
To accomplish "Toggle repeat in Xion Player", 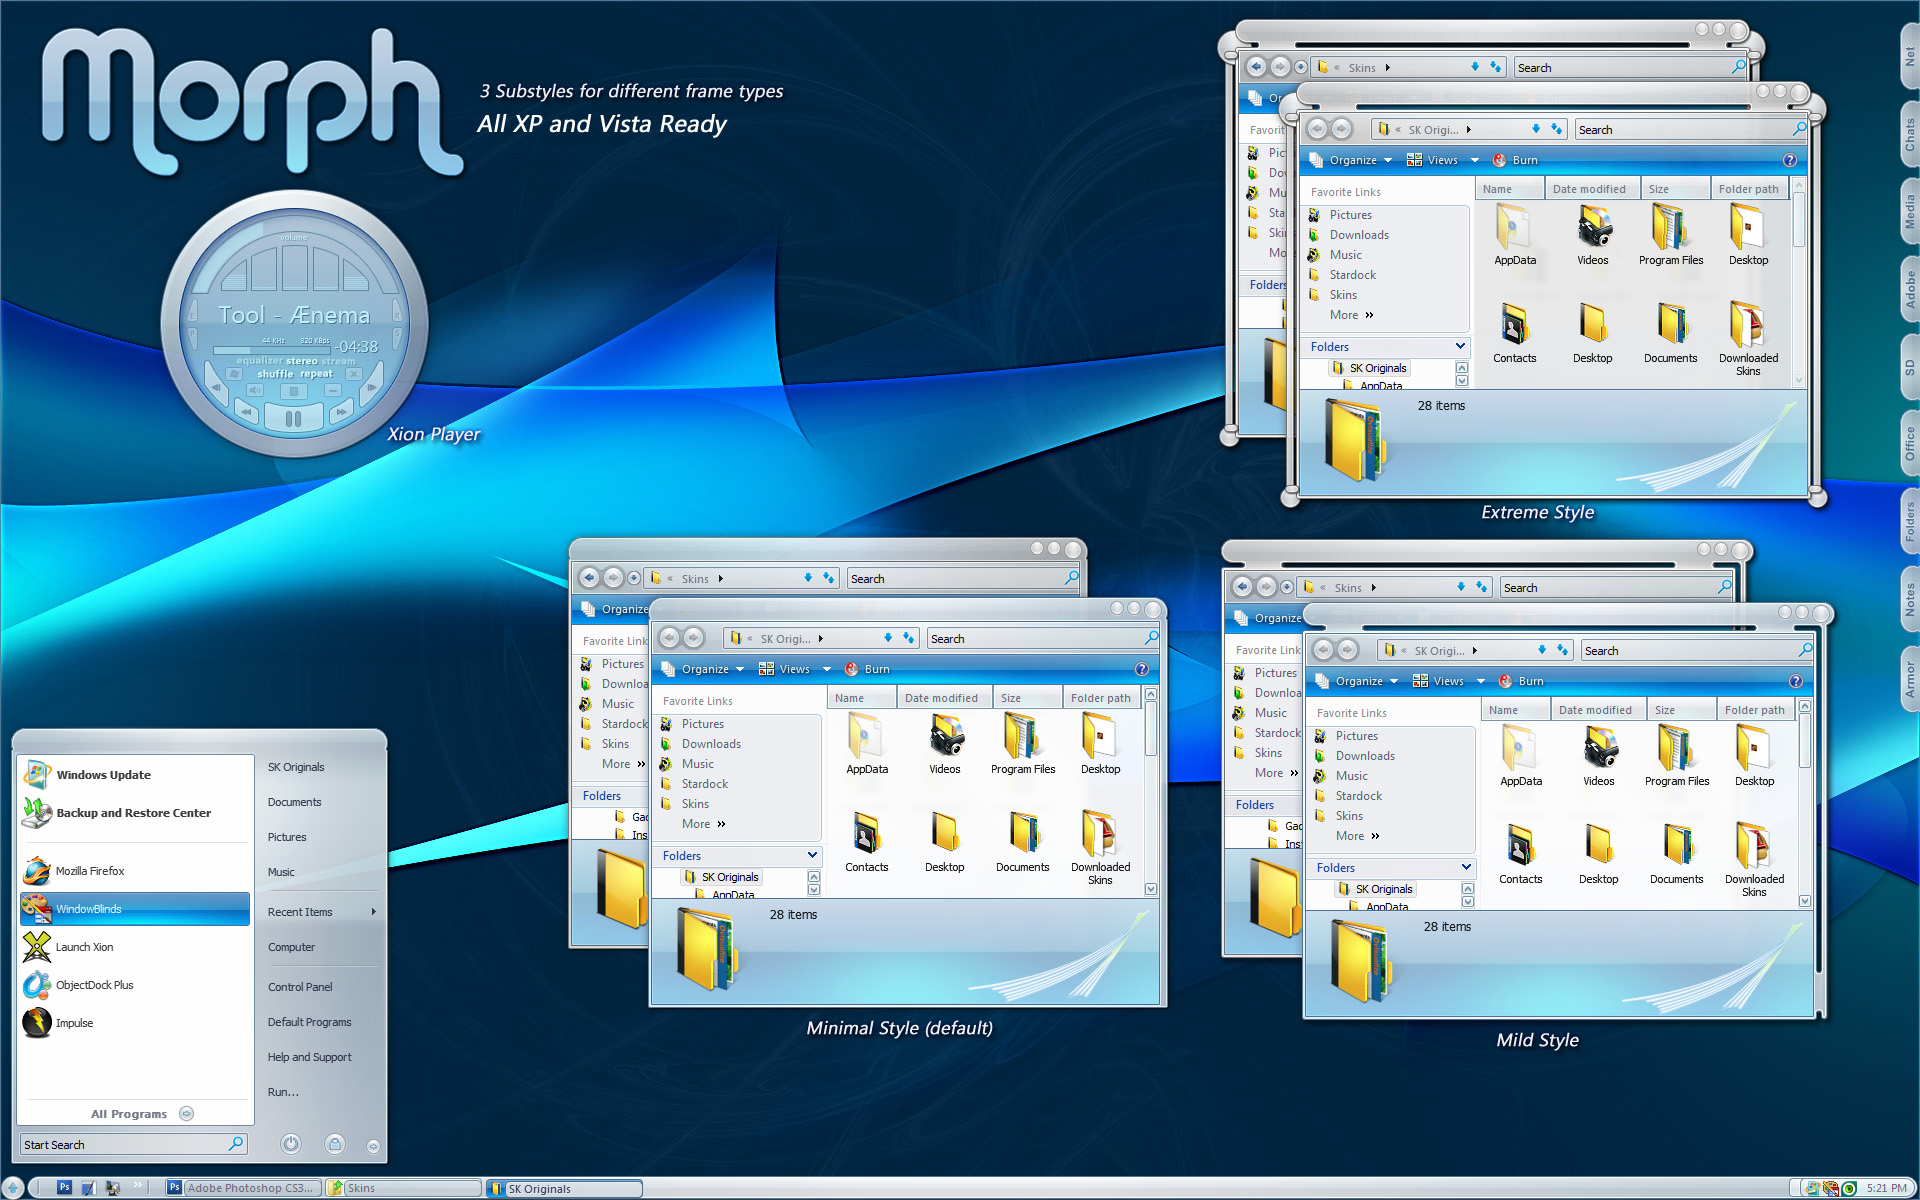I will (x=316, y=374).
